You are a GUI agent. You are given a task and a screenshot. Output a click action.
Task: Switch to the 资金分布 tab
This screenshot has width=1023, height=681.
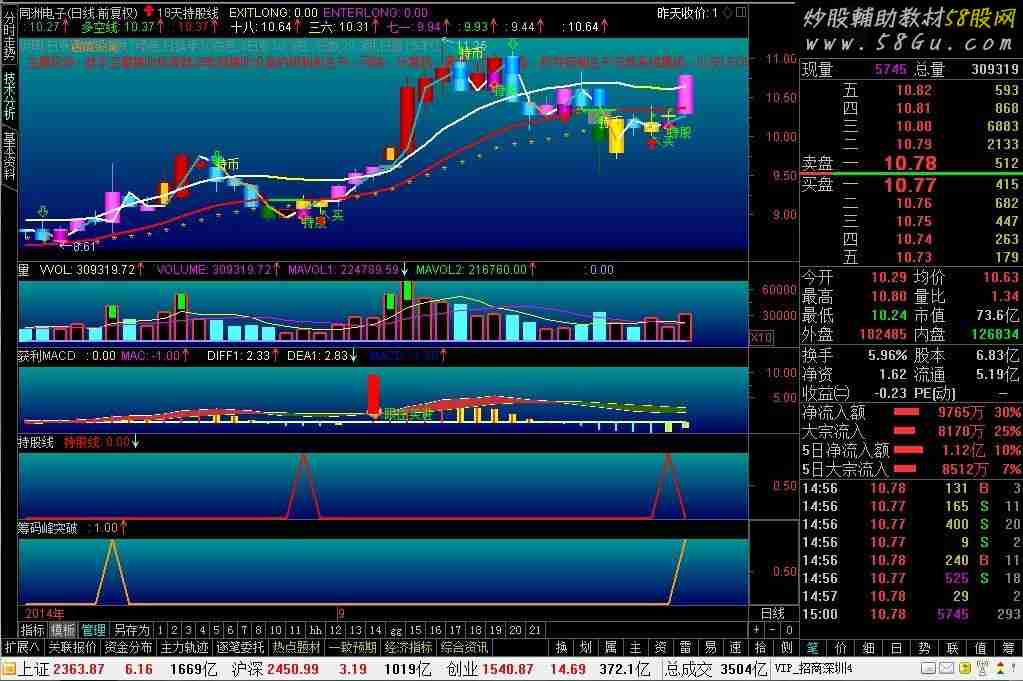click(x=129, y=647)
